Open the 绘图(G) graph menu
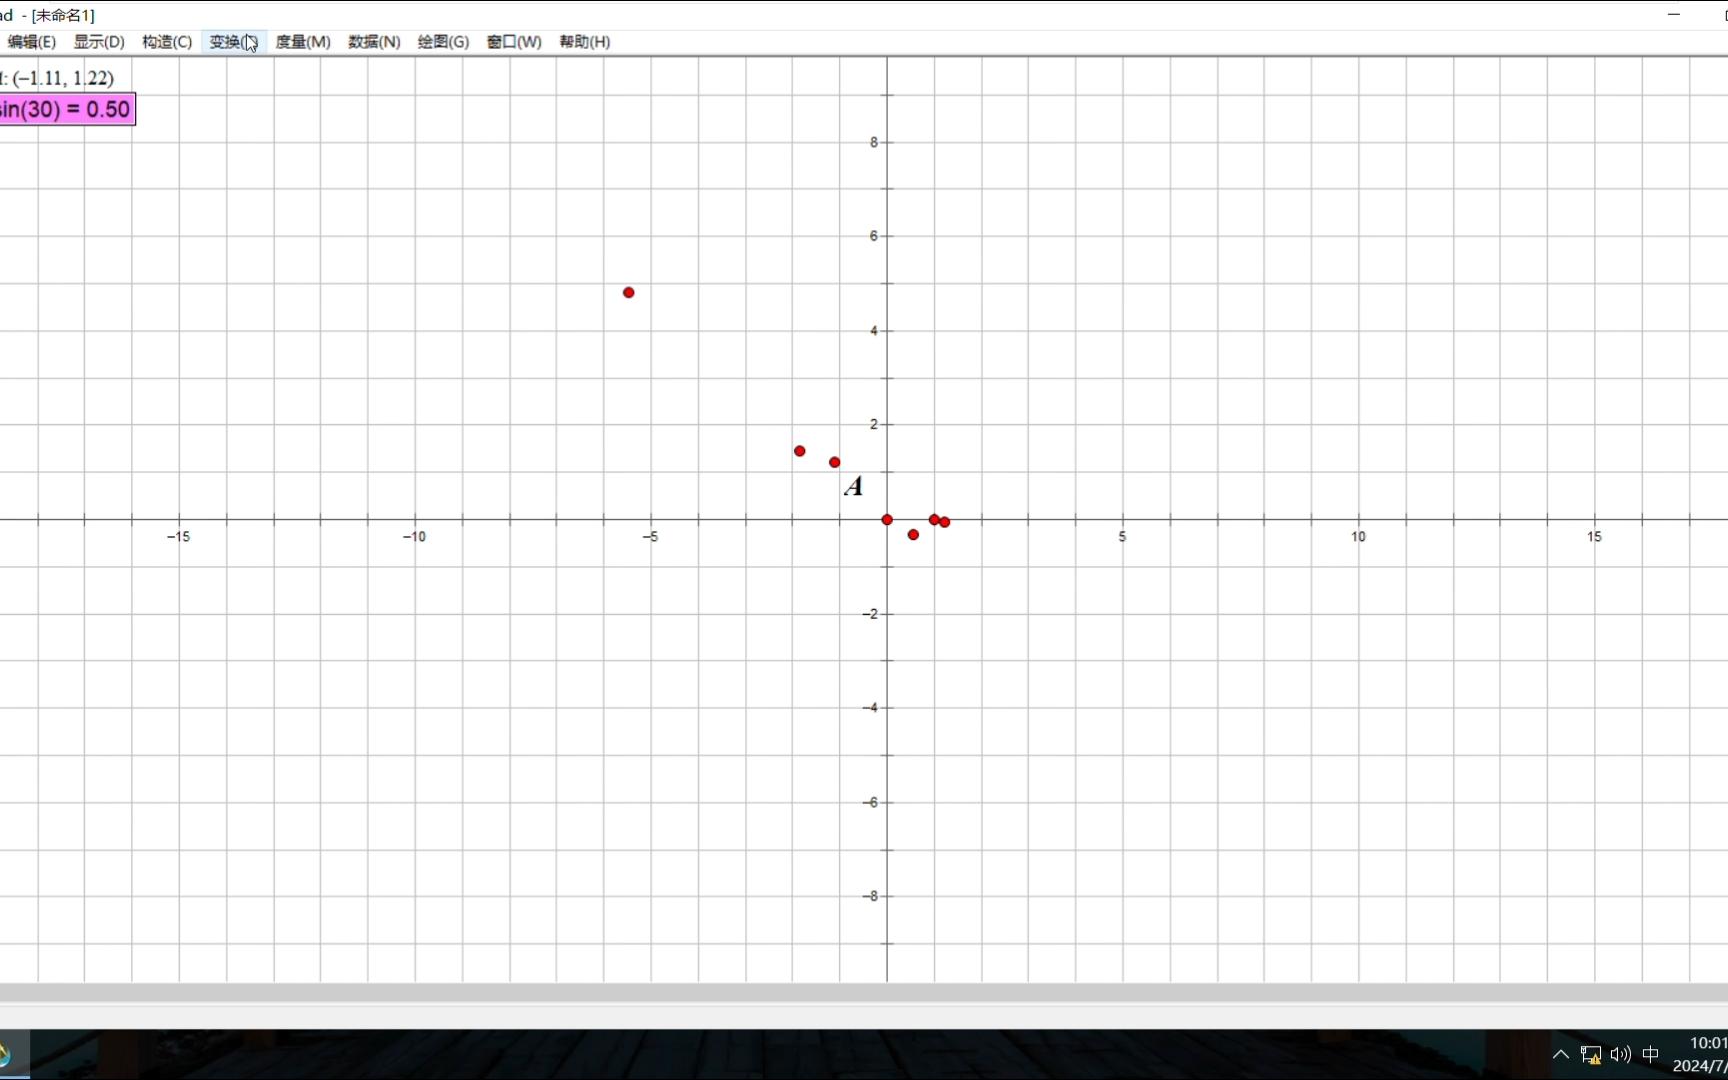This screenshot has width=1728, height=1080. coord(443,42)
